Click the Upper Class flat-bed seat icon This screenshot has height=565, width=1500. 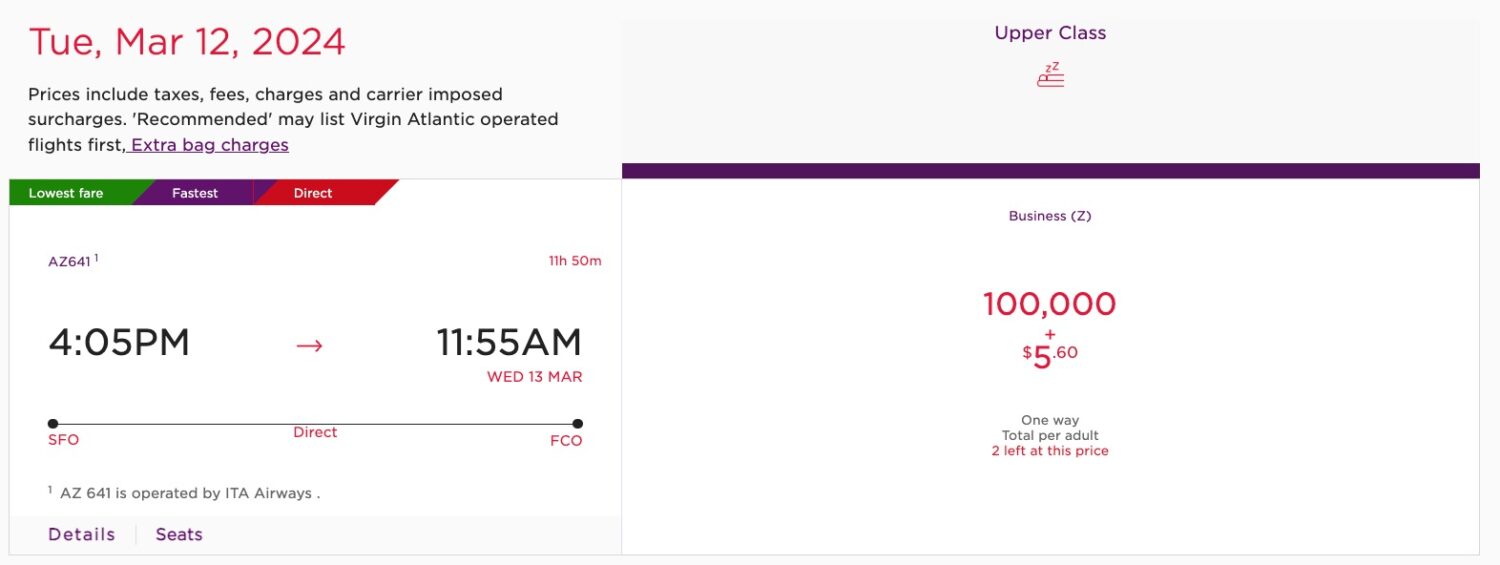pos(1050,75)
